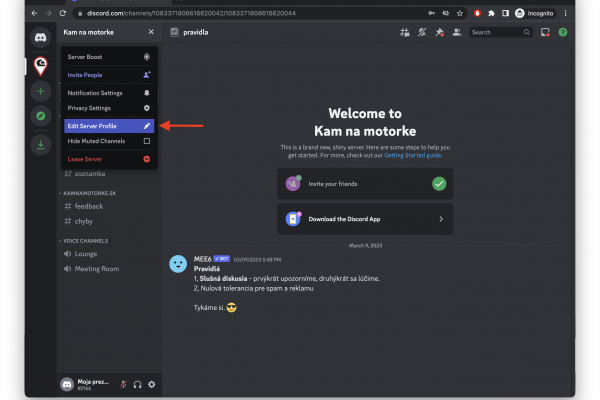Open the Getting Started guide link

412,155
